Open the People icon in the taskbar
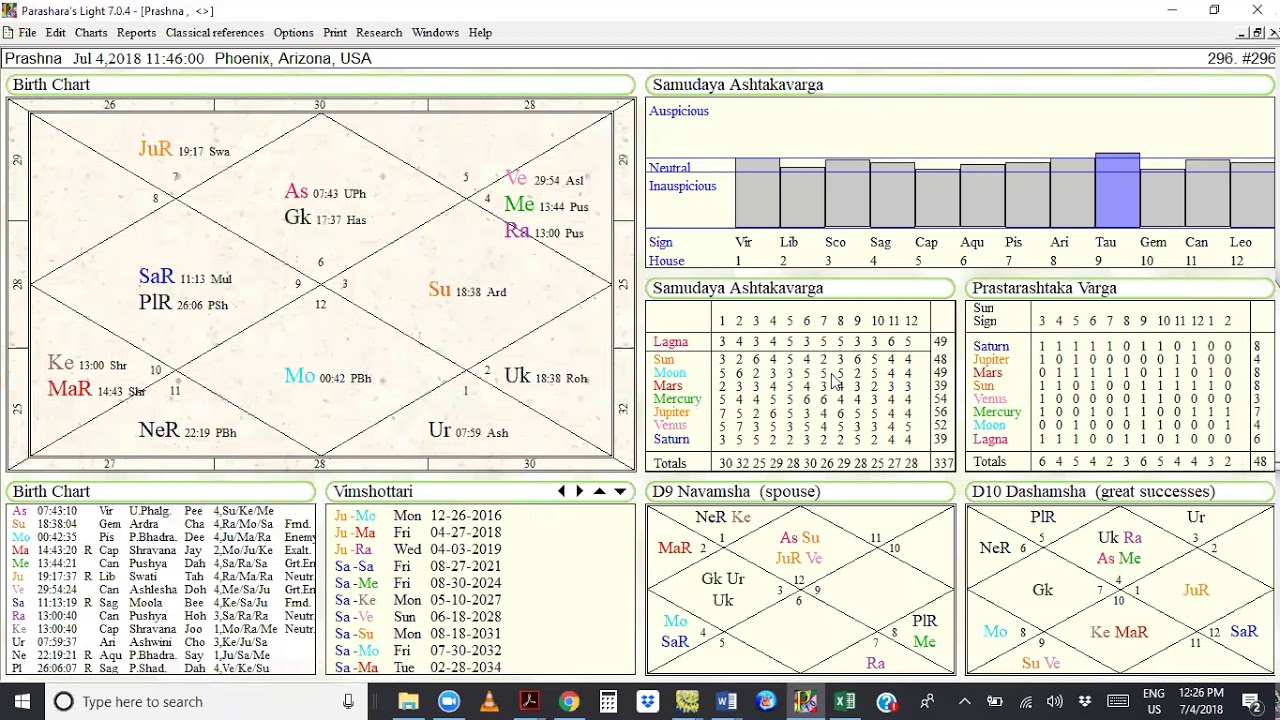Viewport: 1280px width, 720px height. [927, 702]
